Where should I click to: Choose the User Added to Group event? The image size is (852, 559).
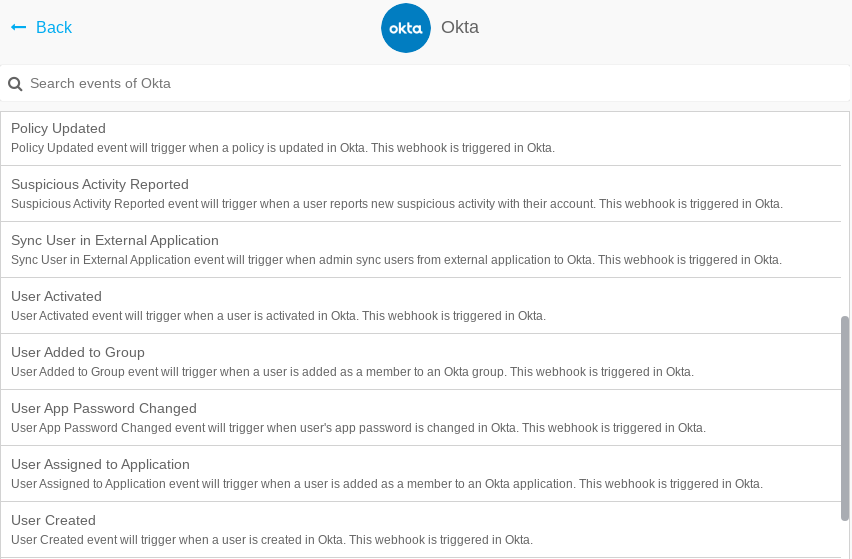click(421, 362)
